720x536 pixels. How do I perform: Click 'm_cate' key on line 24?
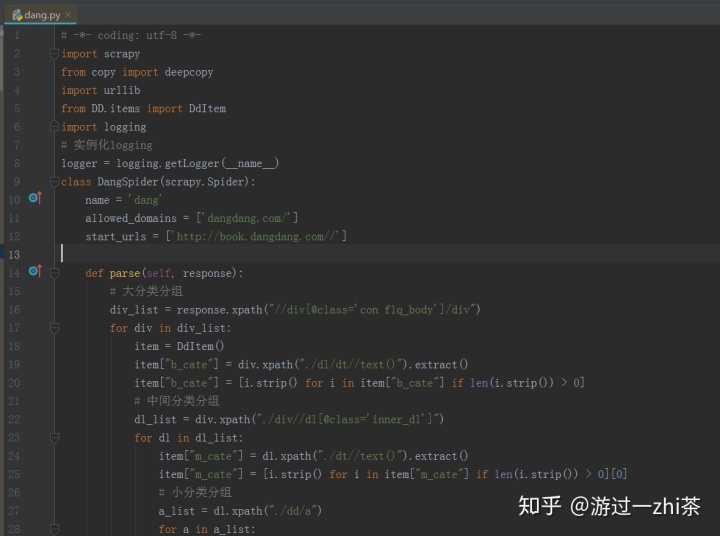tap(213, 456)
